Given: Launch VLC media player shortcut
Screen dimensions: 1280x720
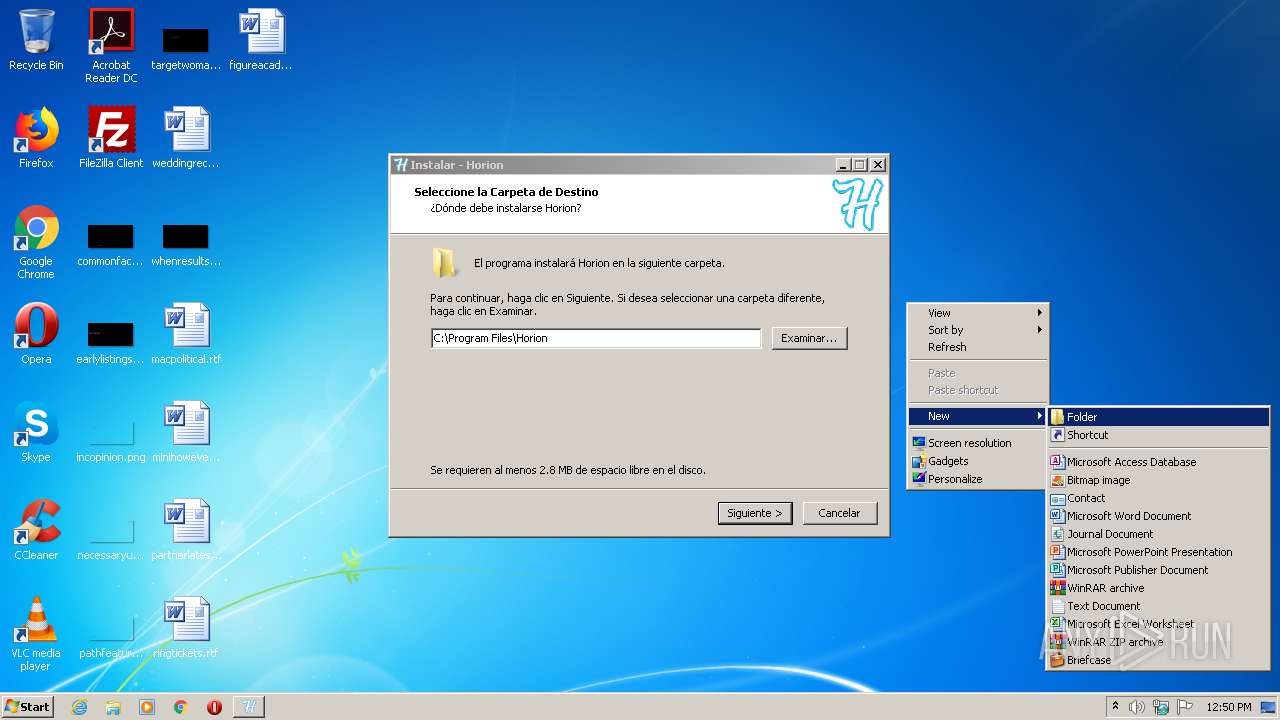Looking at the screenshot, I should tap(36, 634).
